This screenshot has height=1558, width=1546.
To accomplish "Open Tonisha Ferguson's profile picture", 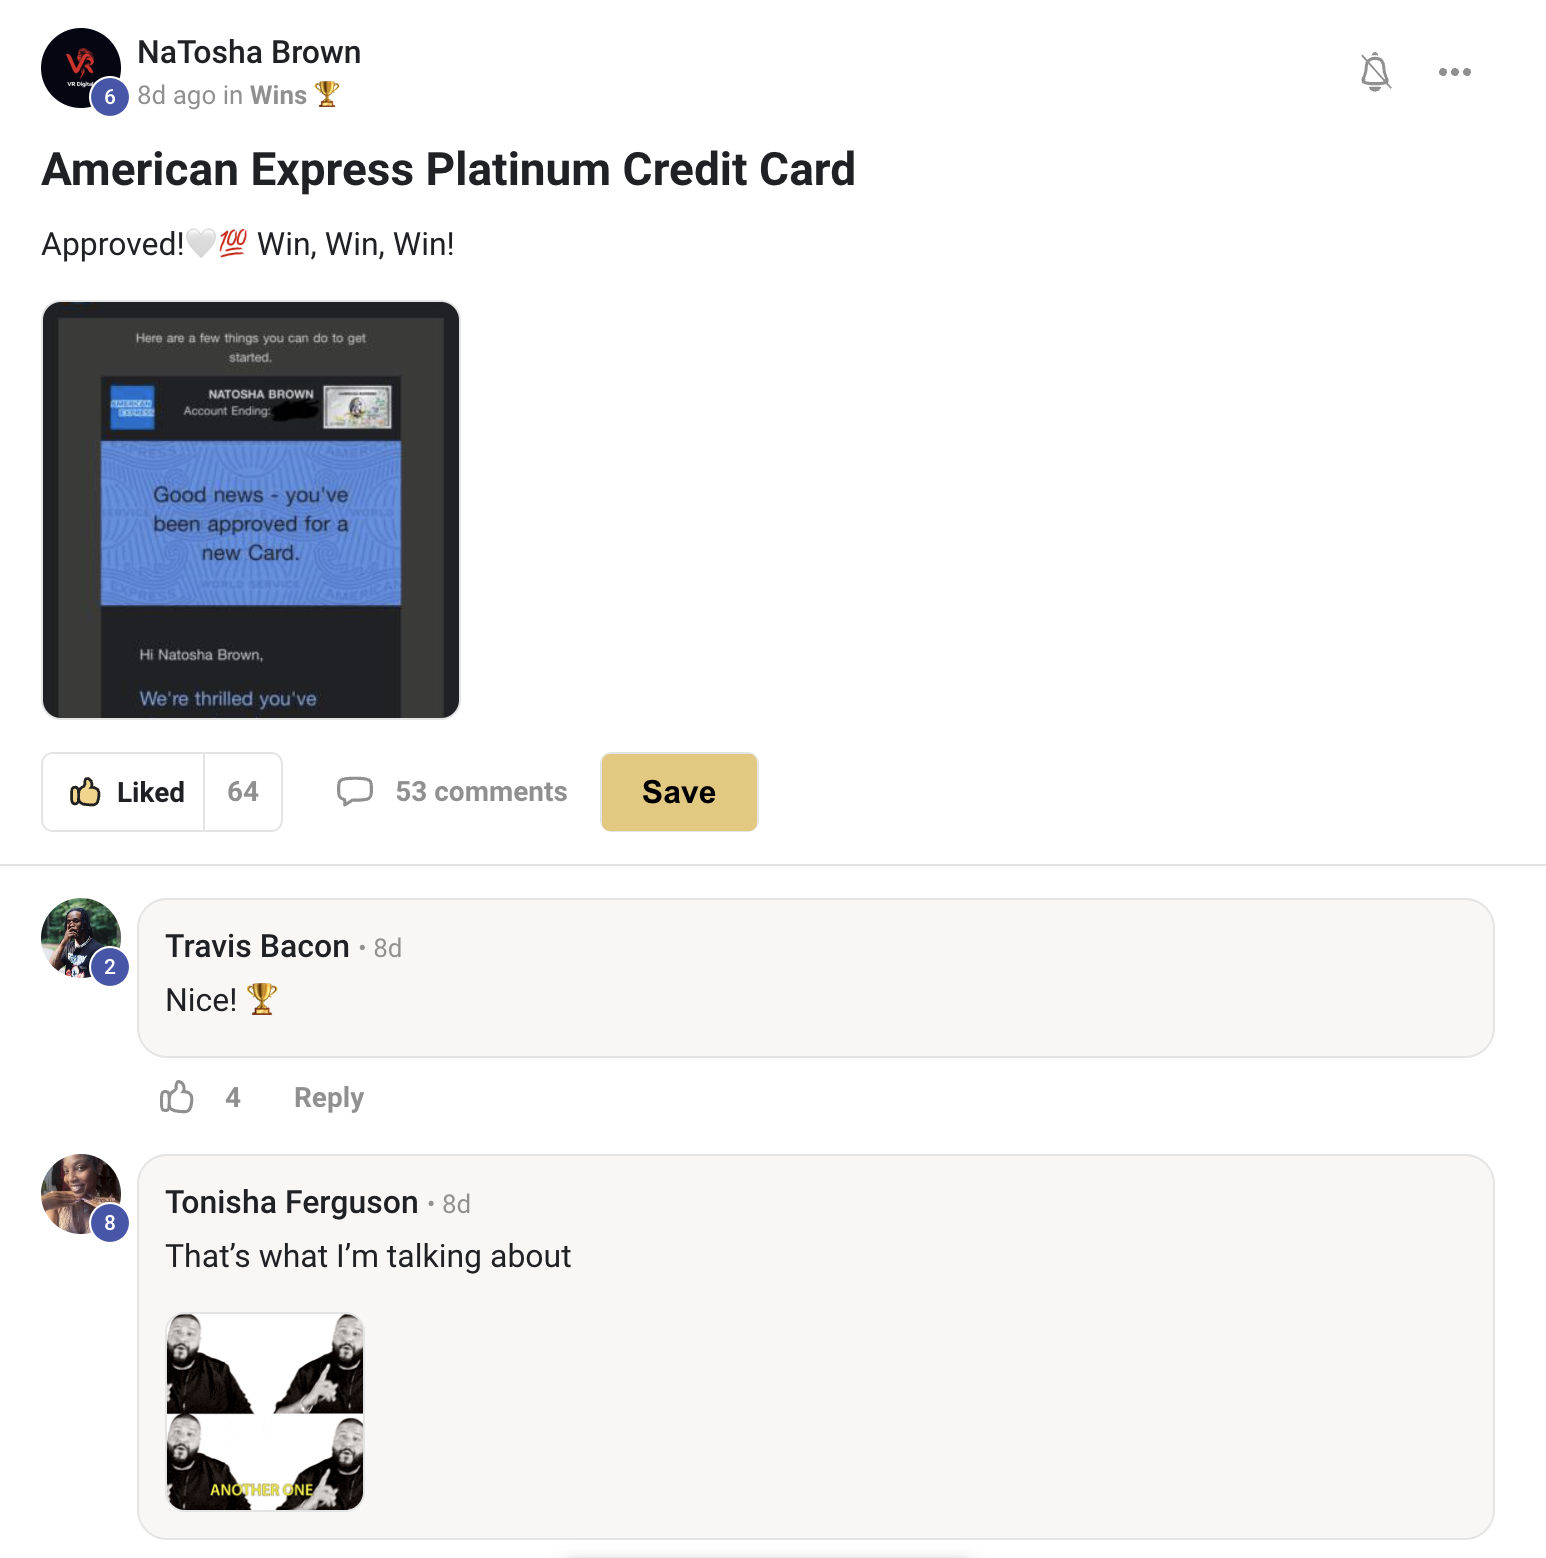I will 81,1194.
